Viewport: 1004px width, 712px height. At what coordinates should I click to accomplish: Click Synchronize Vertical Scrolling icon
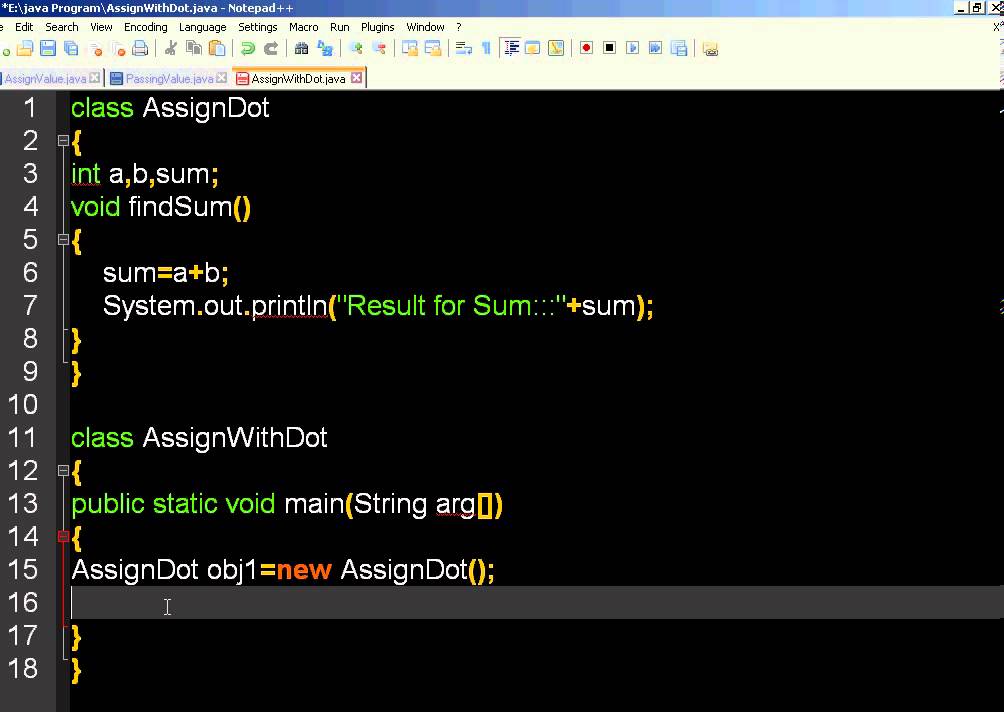pyautogui.click(x=410, y=48)
